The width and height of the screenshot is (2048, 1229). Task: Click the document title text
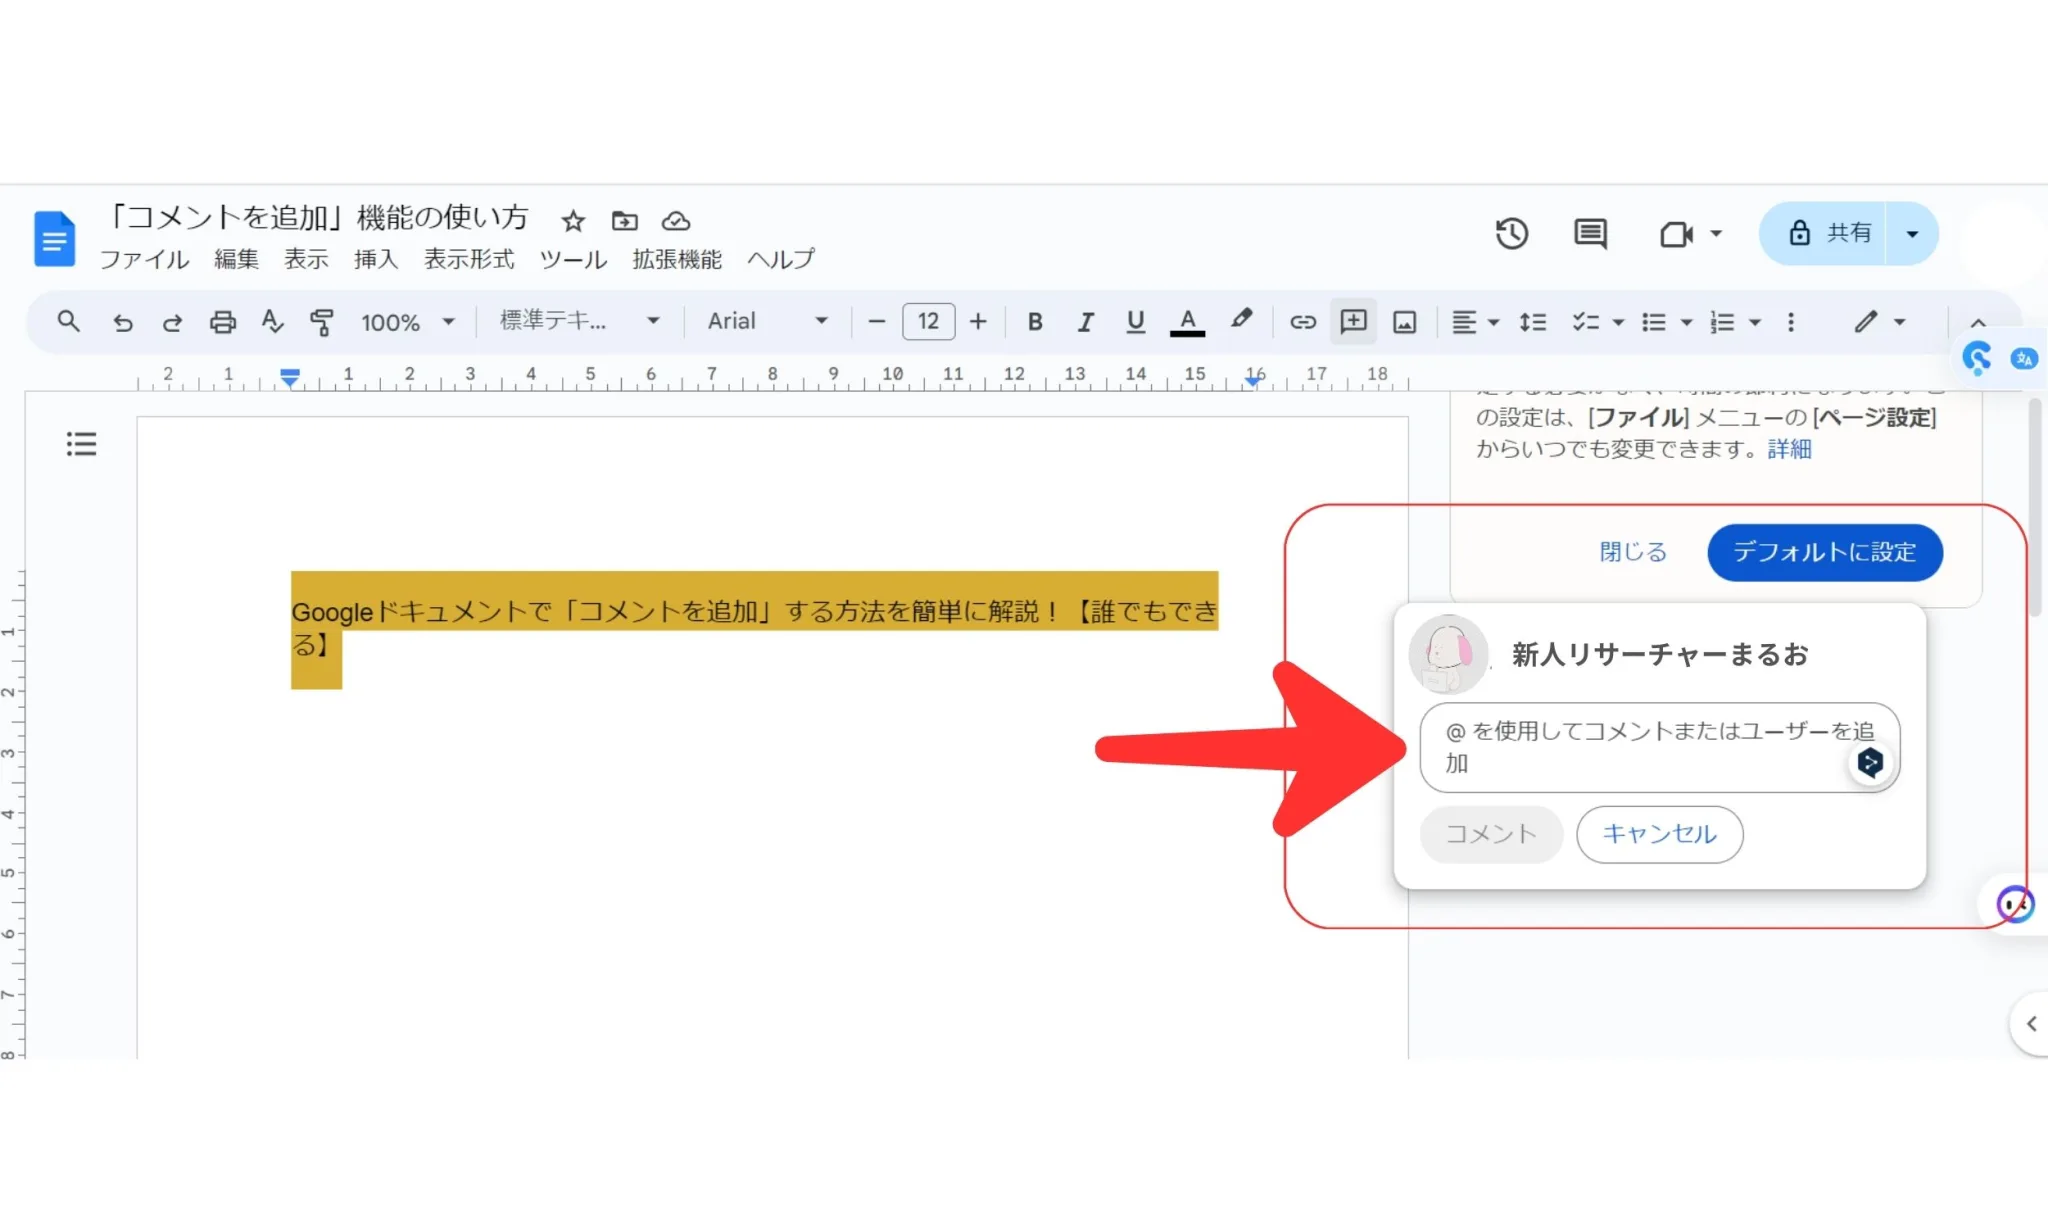[317, 218]
